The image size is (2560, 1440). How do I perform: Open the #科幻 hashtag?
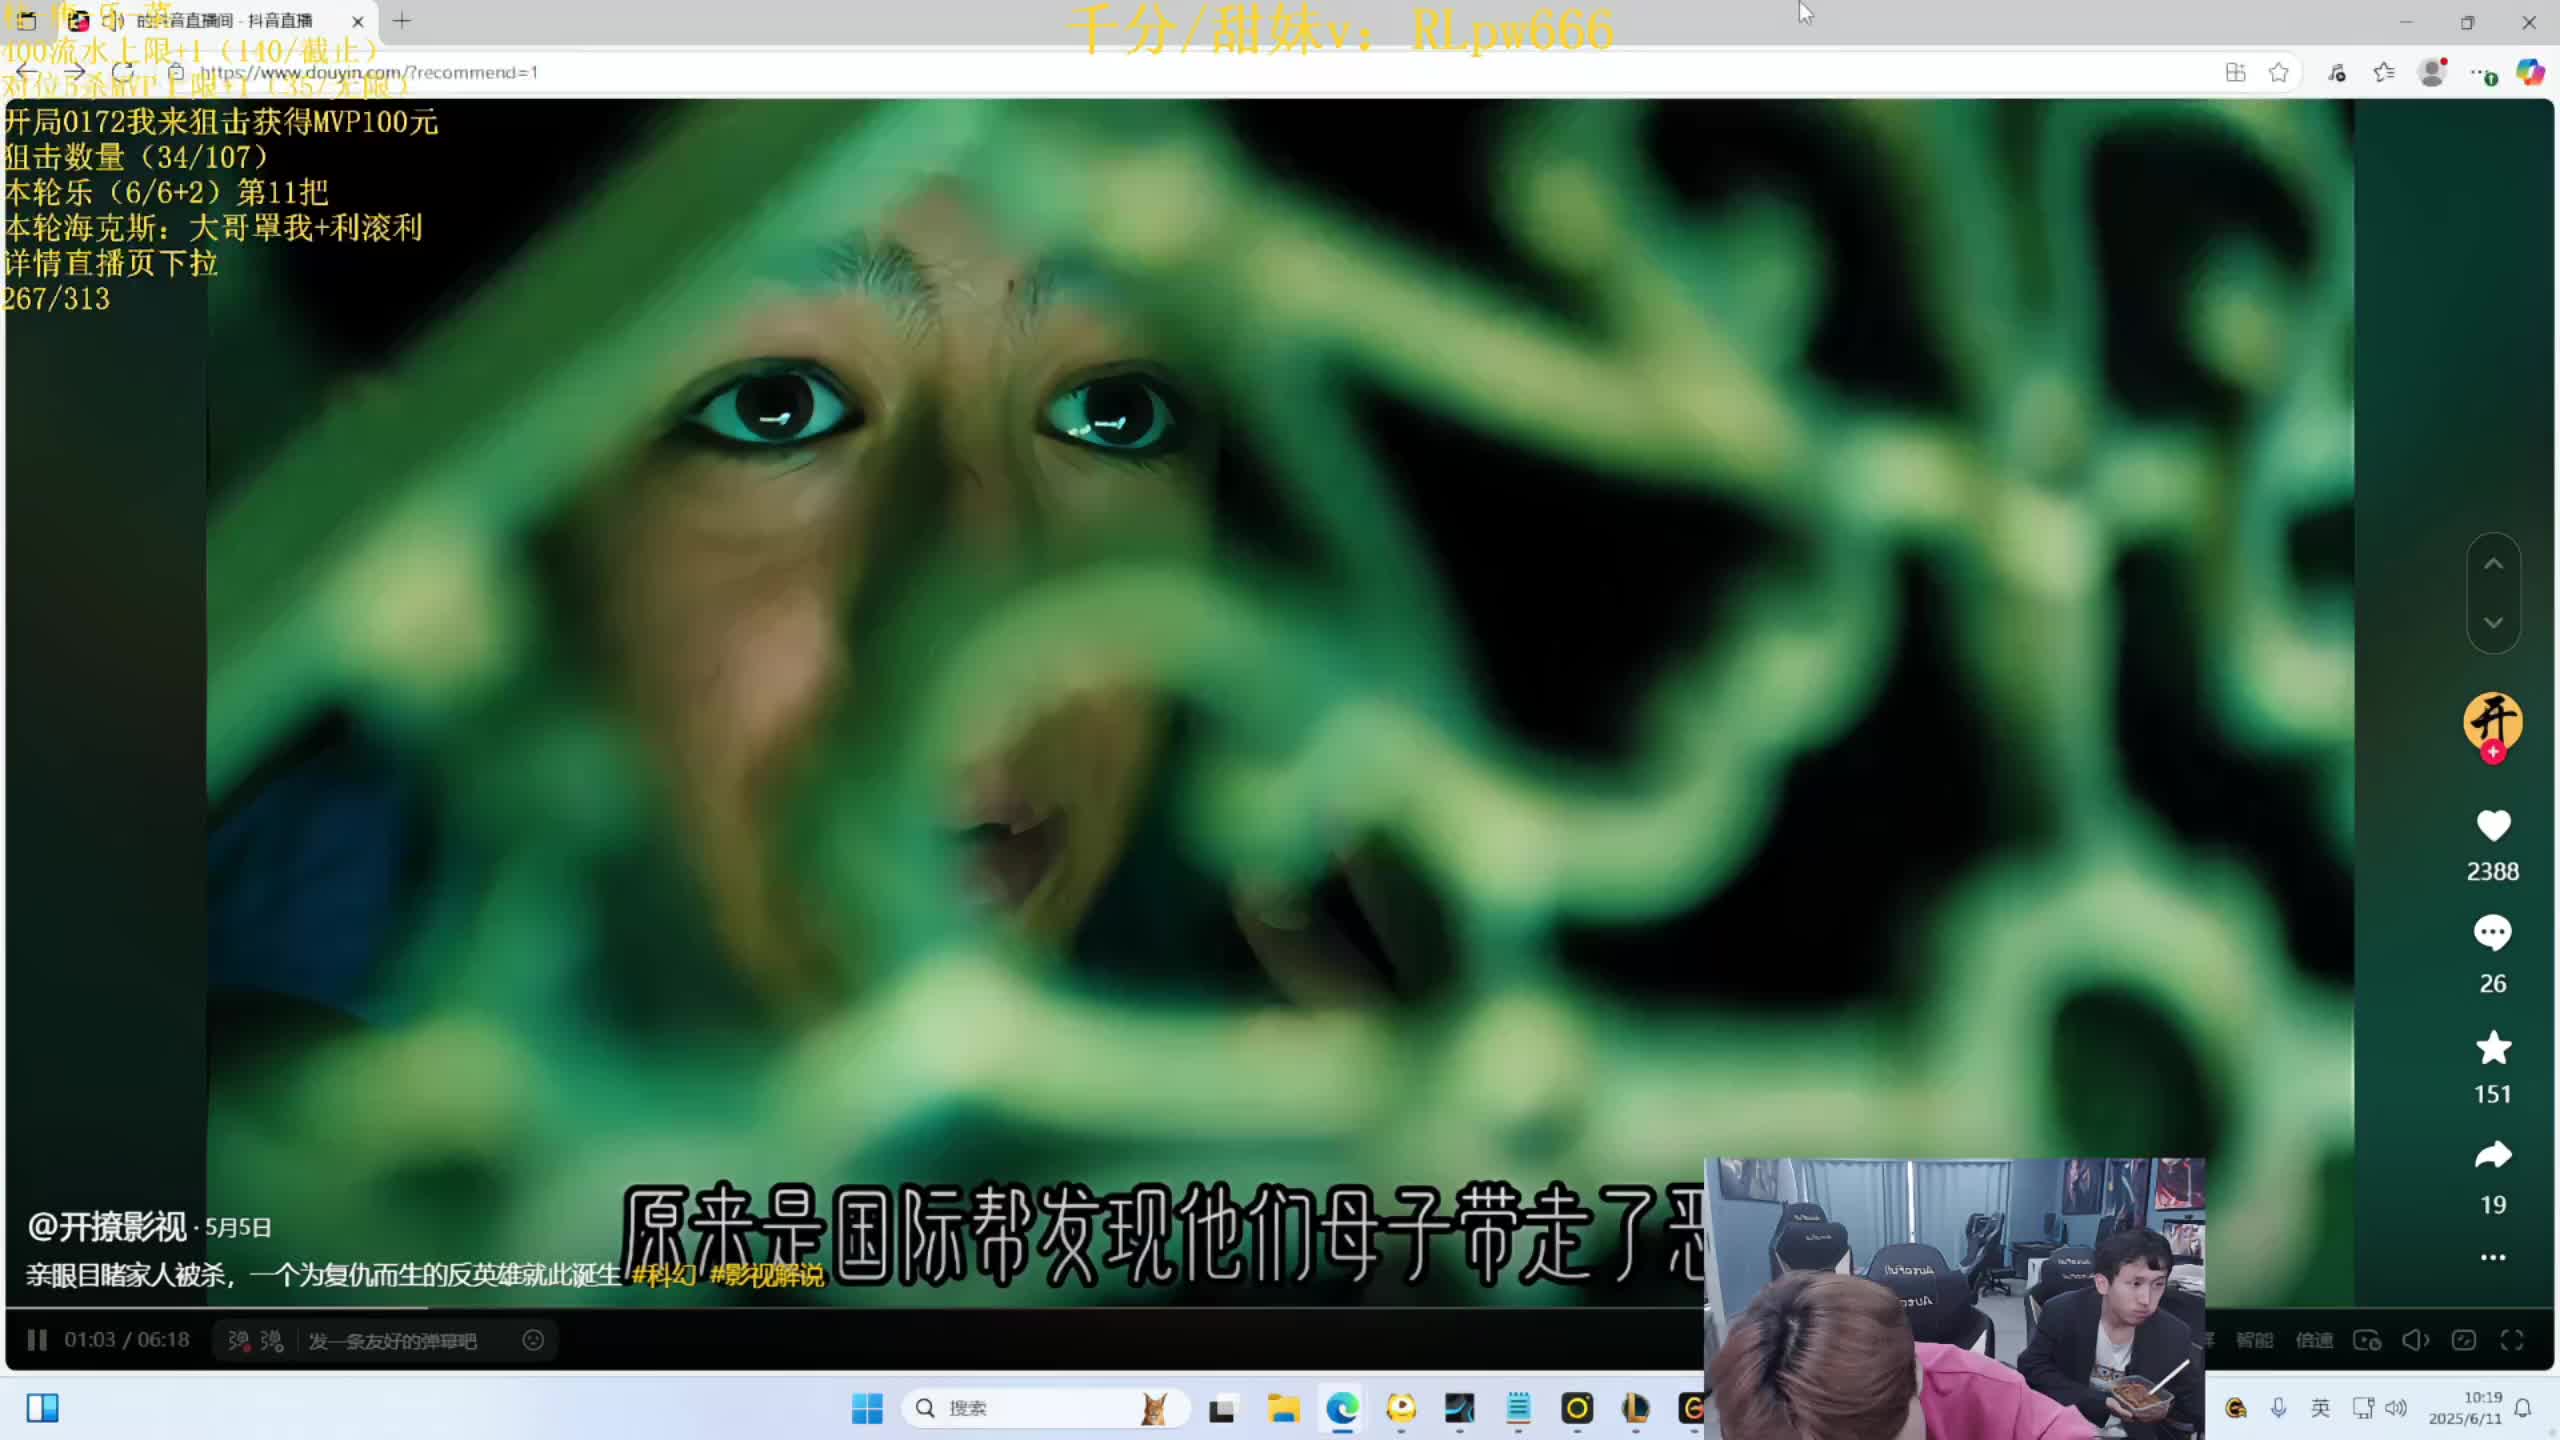664,1275
